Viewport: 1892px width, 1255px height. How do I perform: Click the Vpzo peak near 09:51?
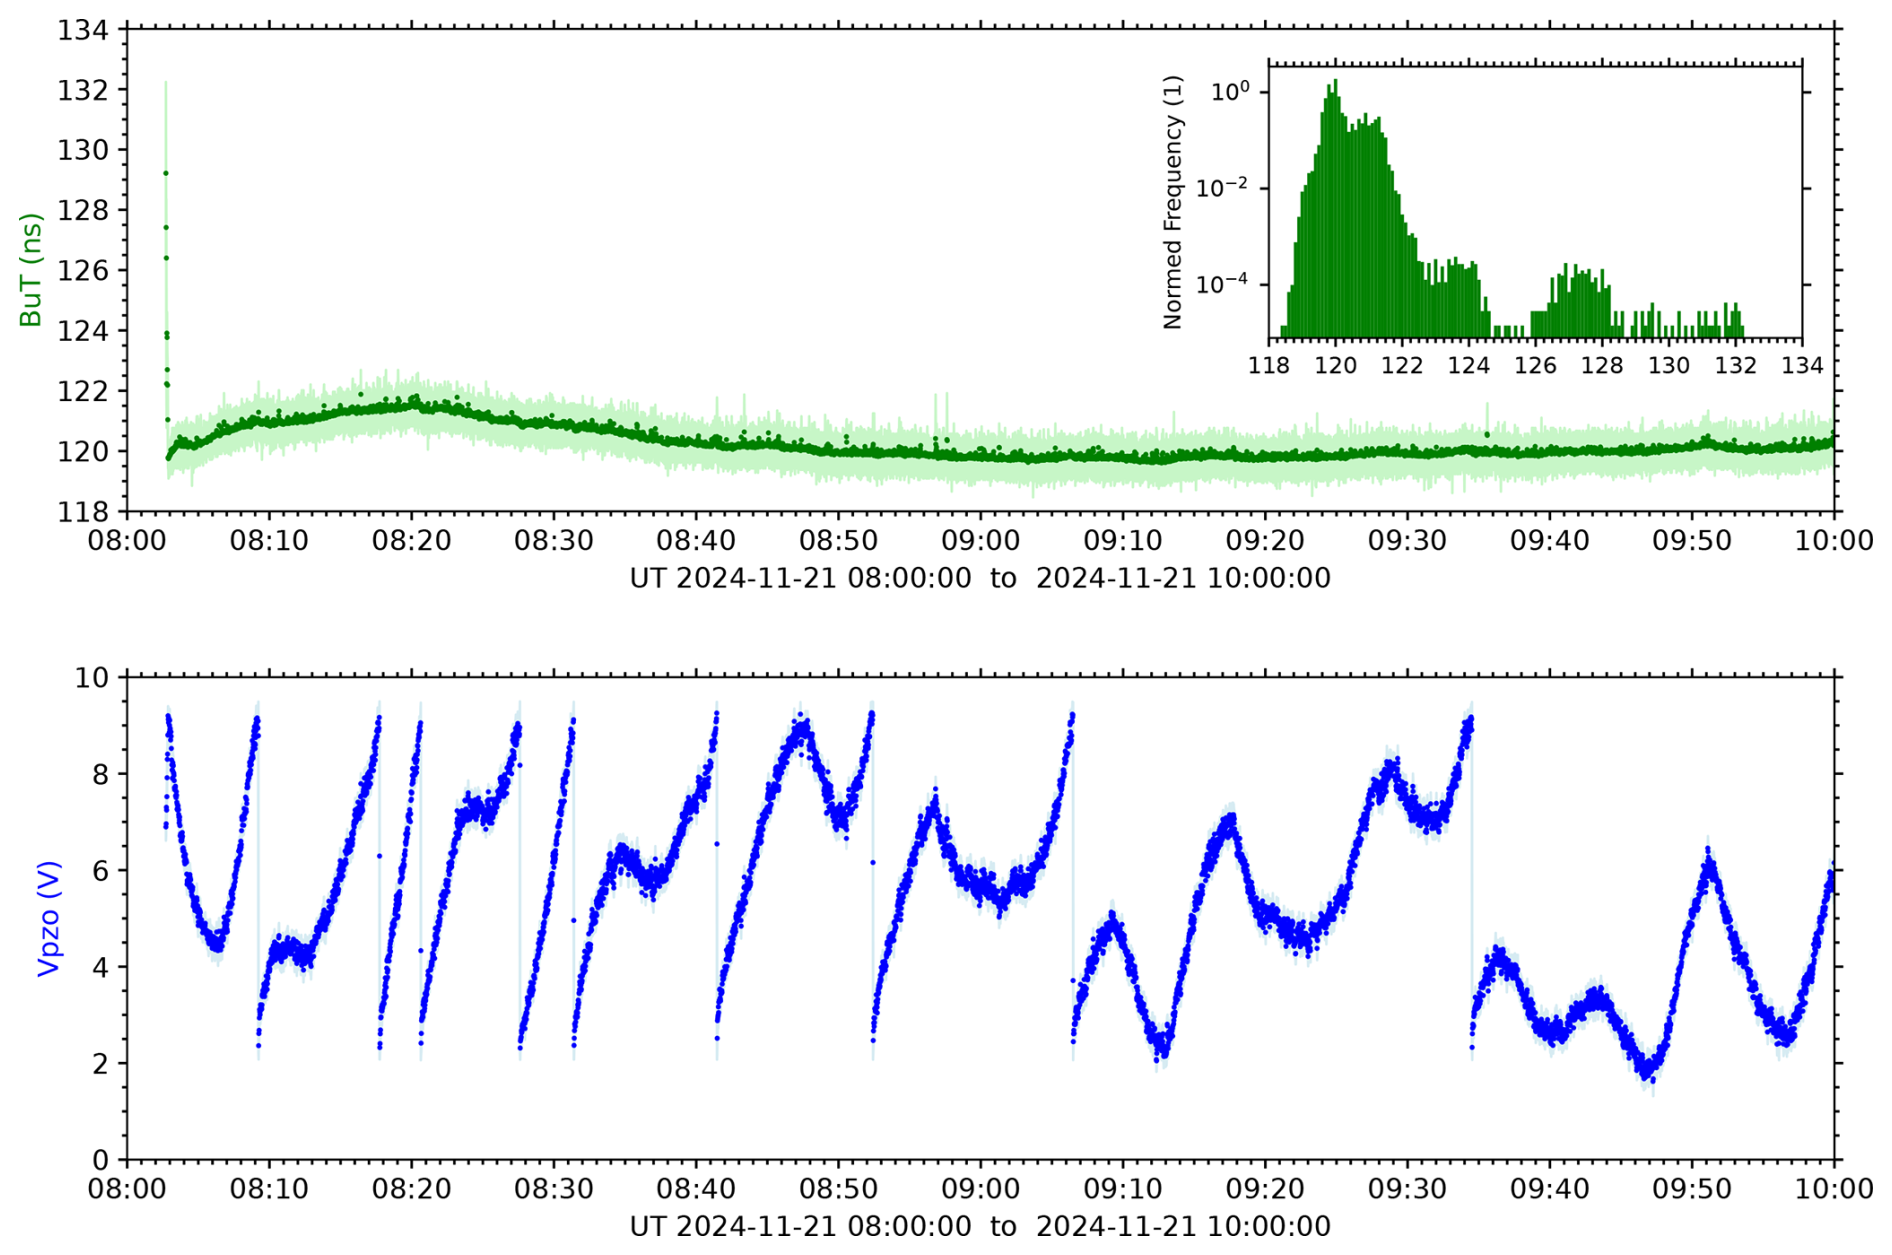[x=1708, y=852]
